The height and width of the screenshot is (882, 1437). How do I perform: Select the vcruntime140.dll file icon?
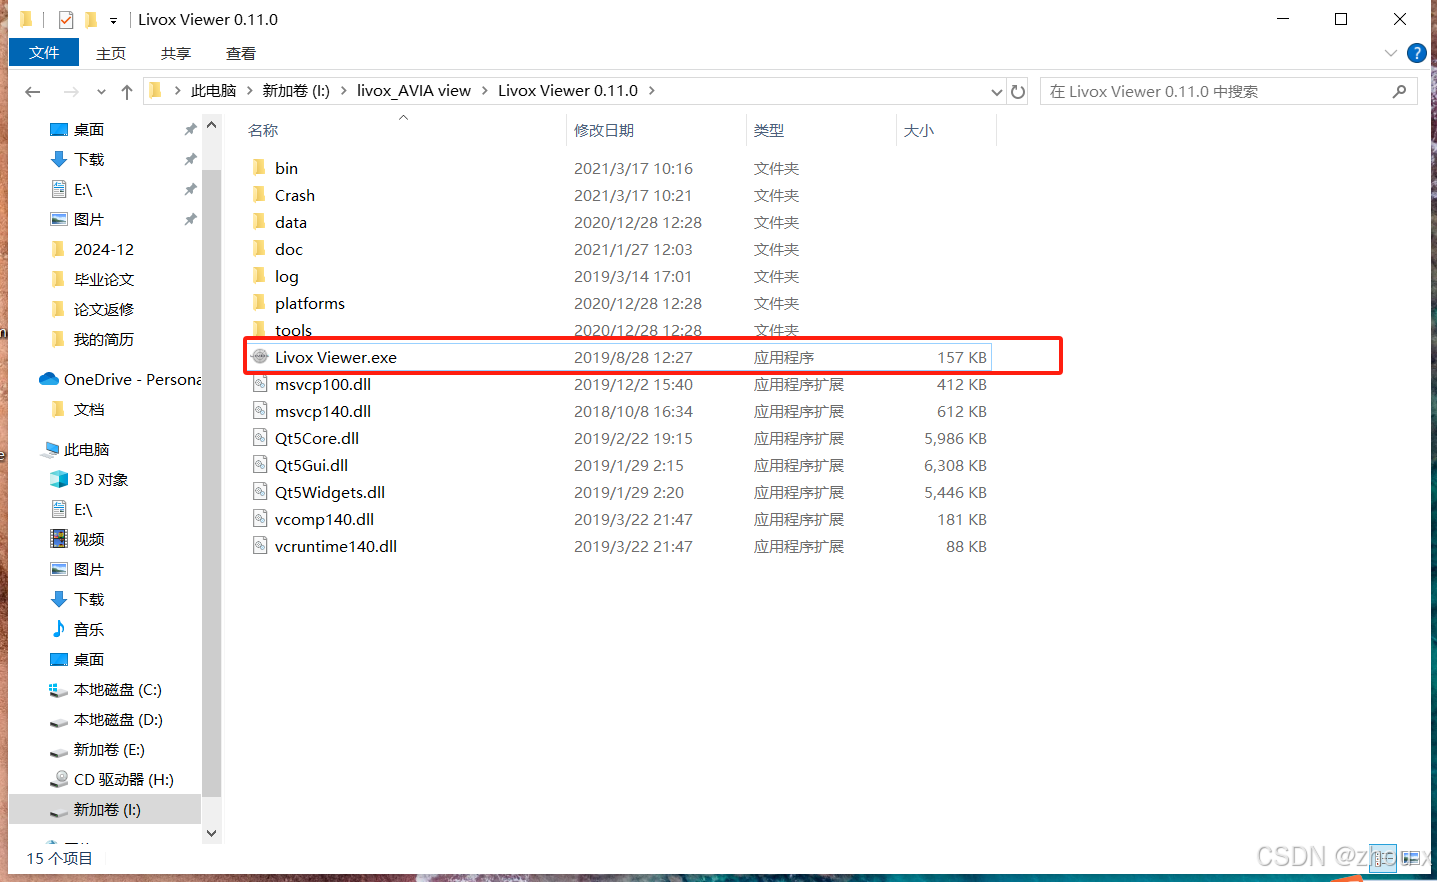(260, 546)
